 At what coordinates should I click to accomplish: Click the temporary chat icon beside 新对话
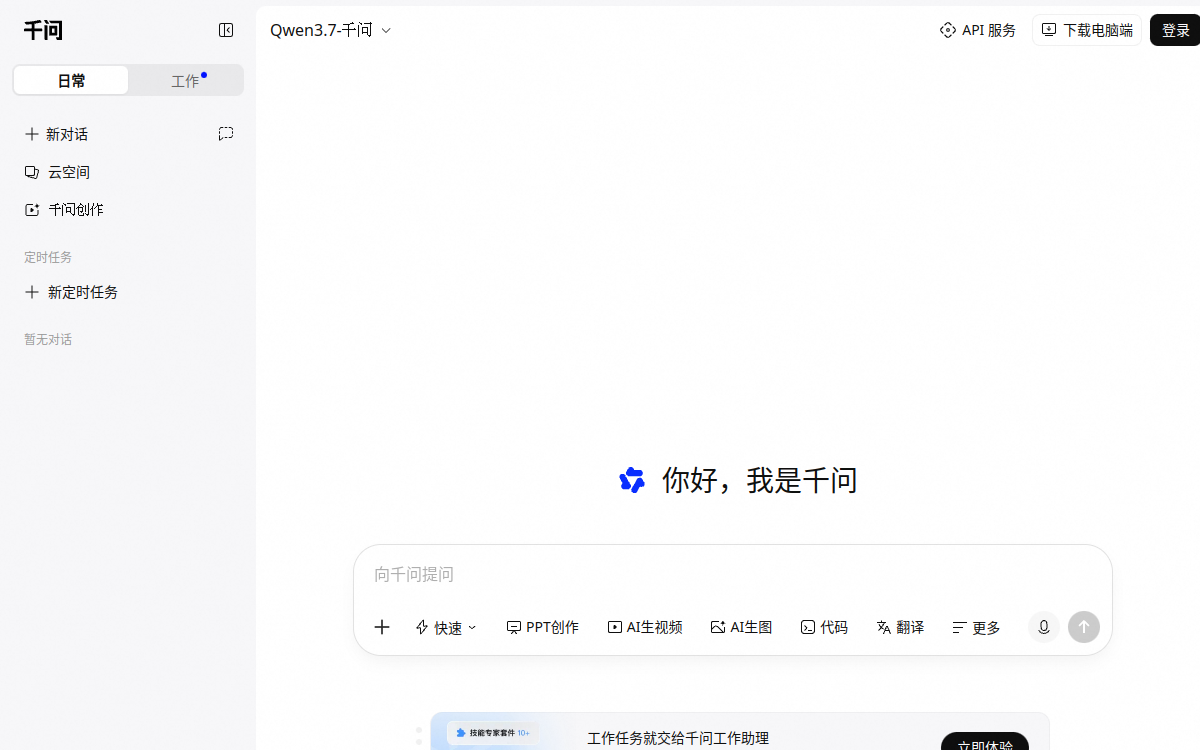pyautogui.click(x=226, y=133)
